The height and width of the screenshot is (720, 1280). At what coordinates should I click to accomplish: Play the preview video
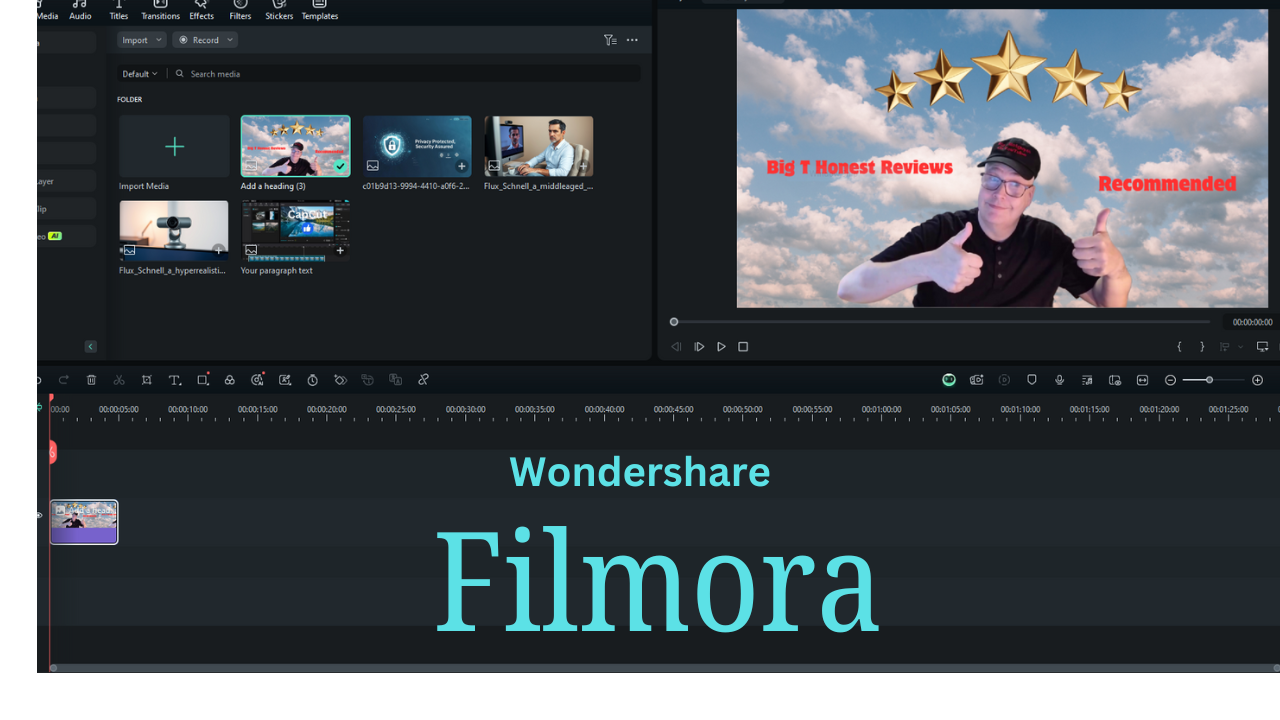click(x=721, y=347)
